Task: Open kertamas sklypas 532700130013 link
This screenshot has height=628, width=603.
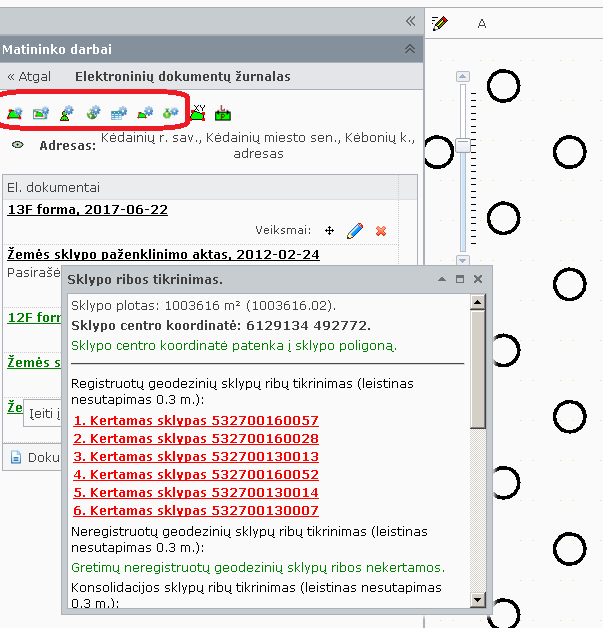Action: pyautogui.click(x=196, y=457)
